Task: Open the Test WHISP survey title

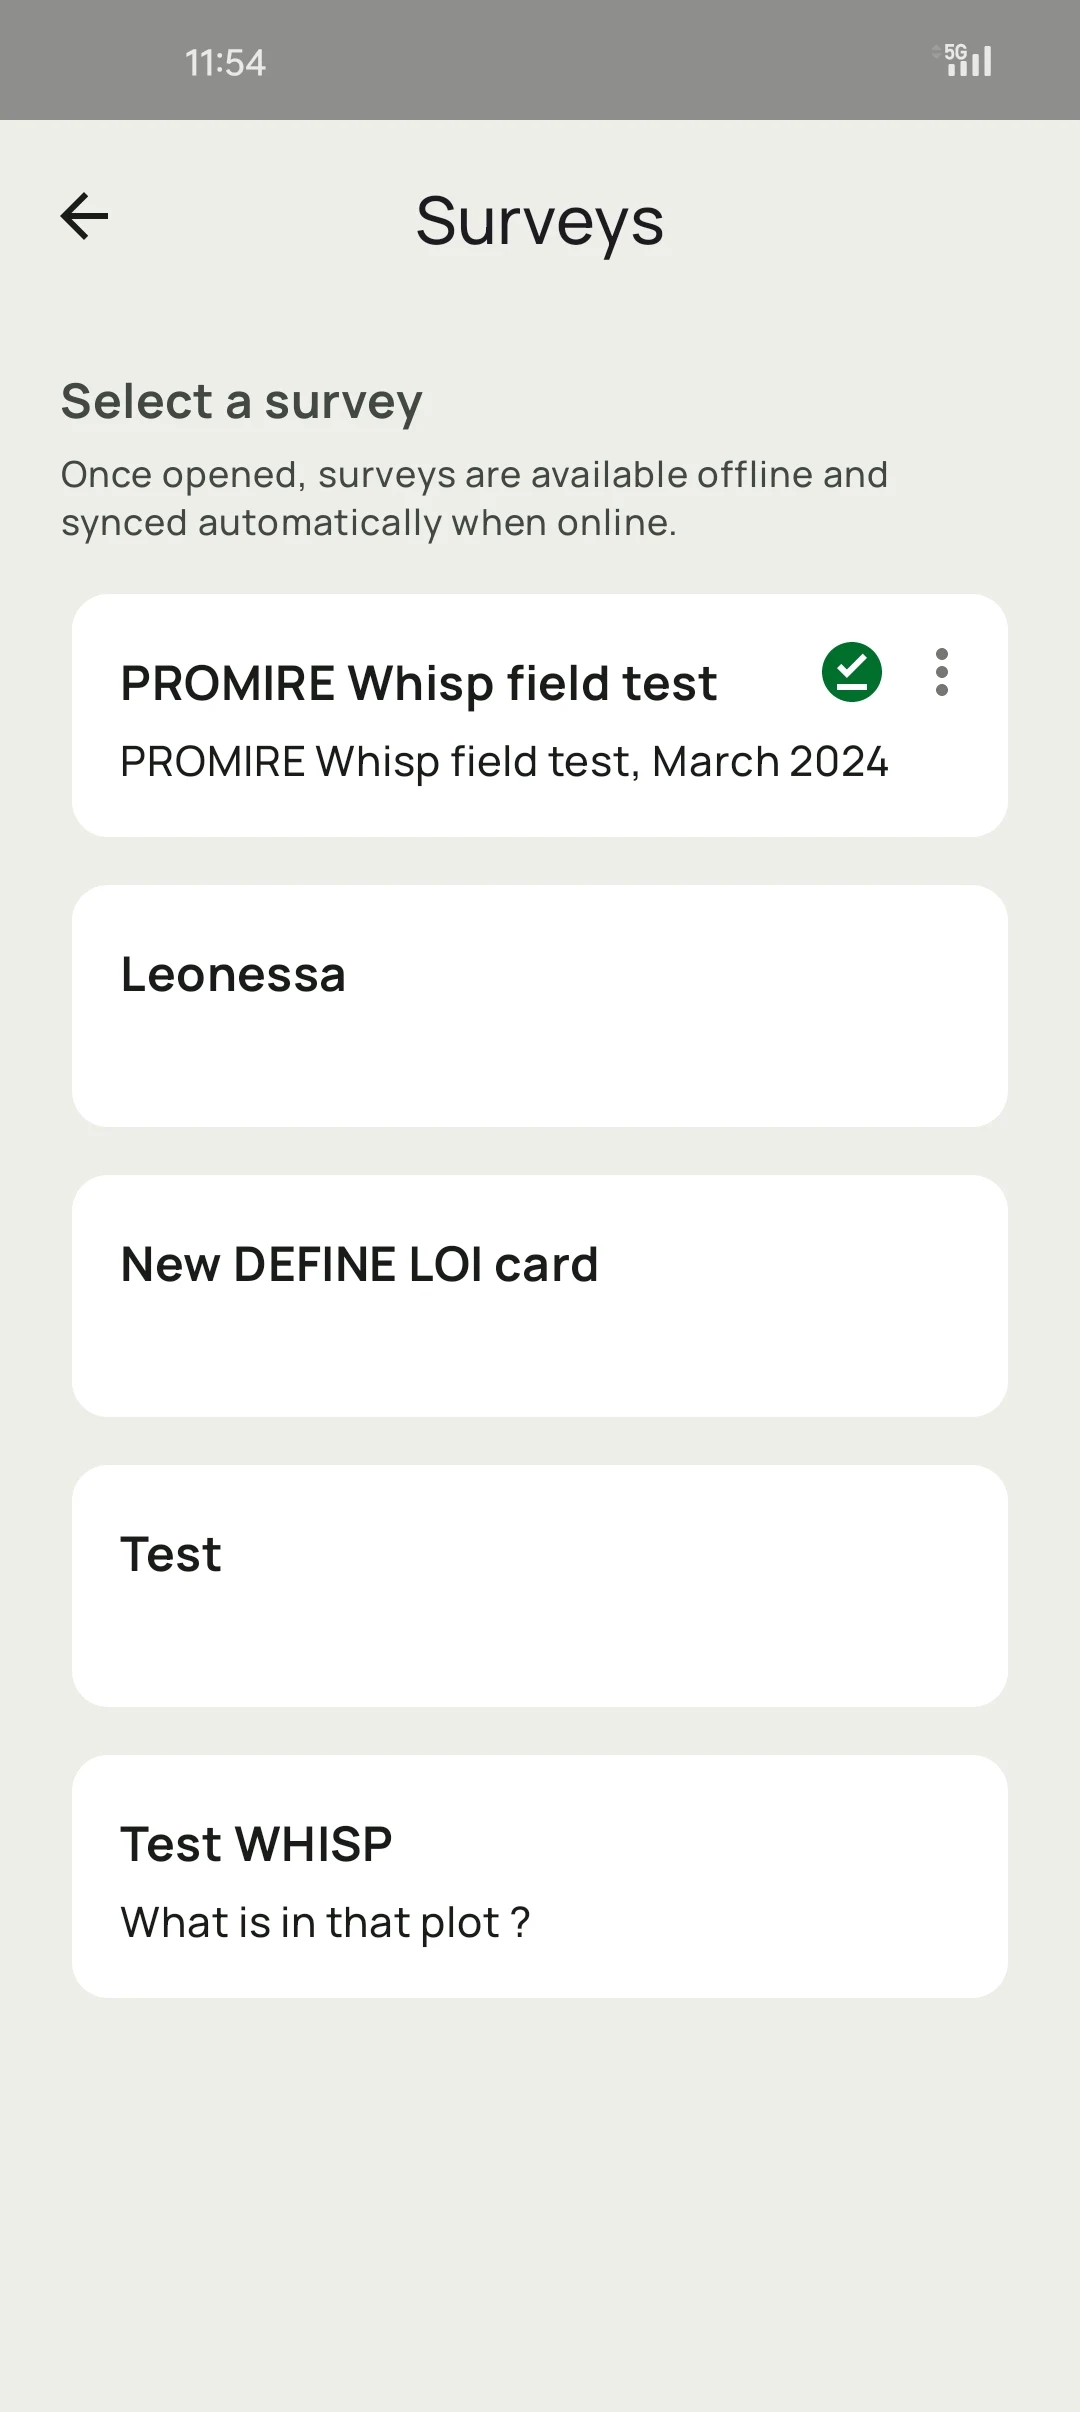Action: point(256,1844)
